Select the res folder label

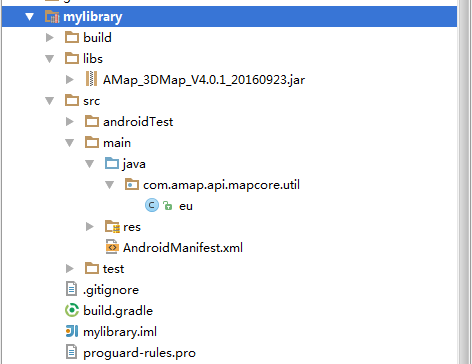point(132,227)
